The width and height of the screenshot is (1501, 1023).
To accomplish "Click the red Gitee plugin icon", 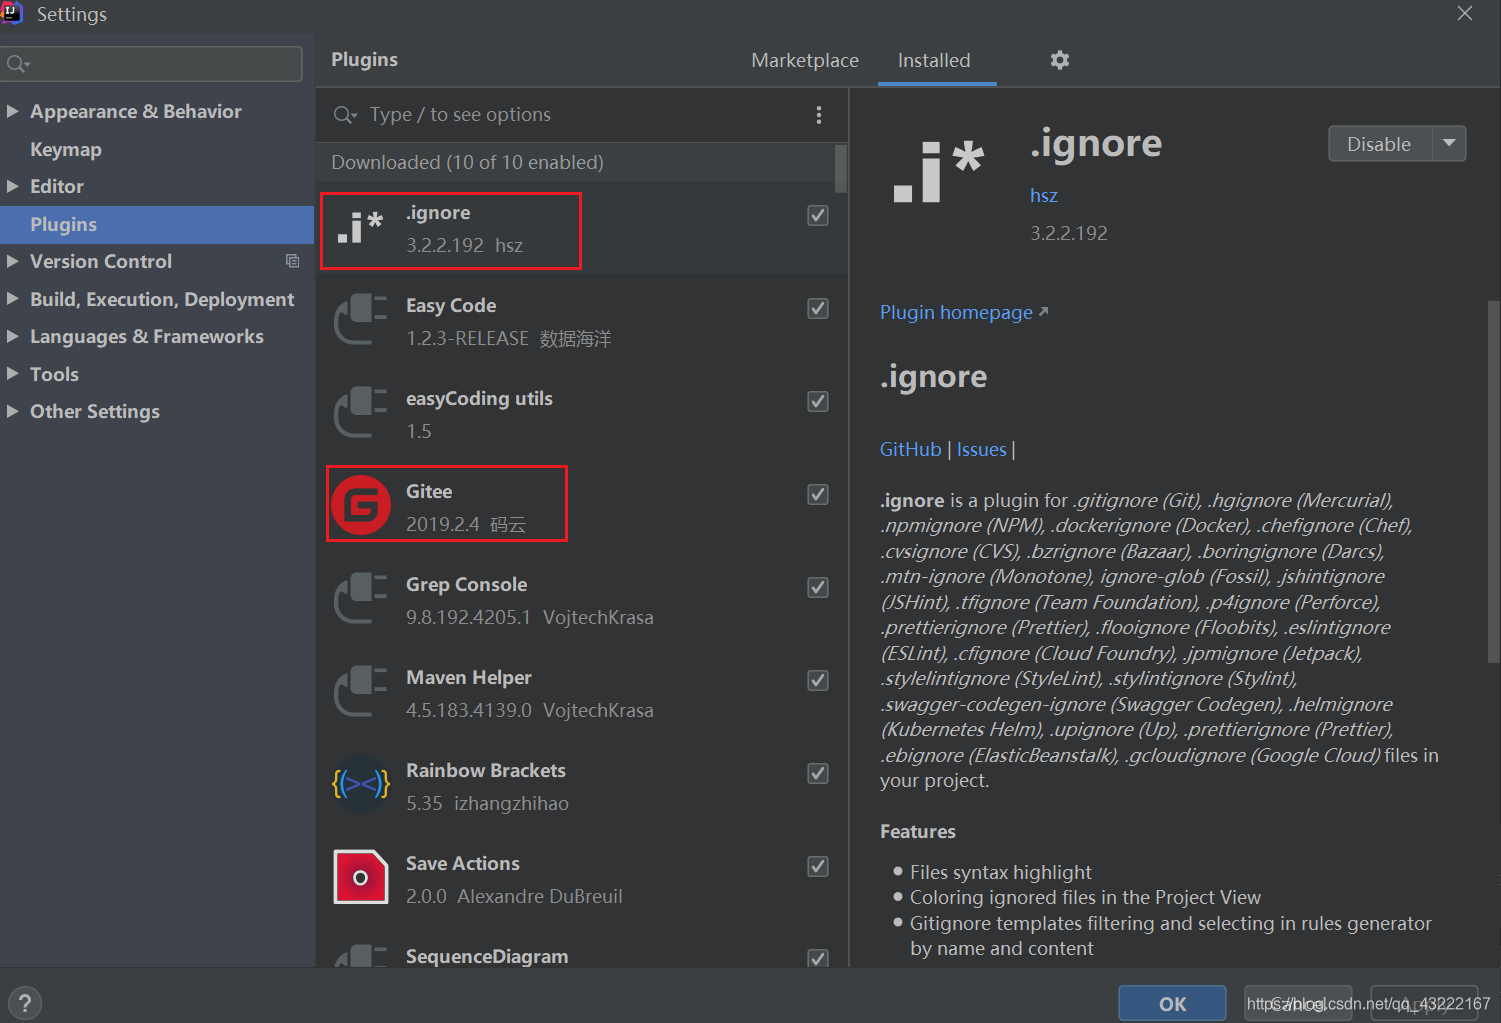I will tap(361, 506).
